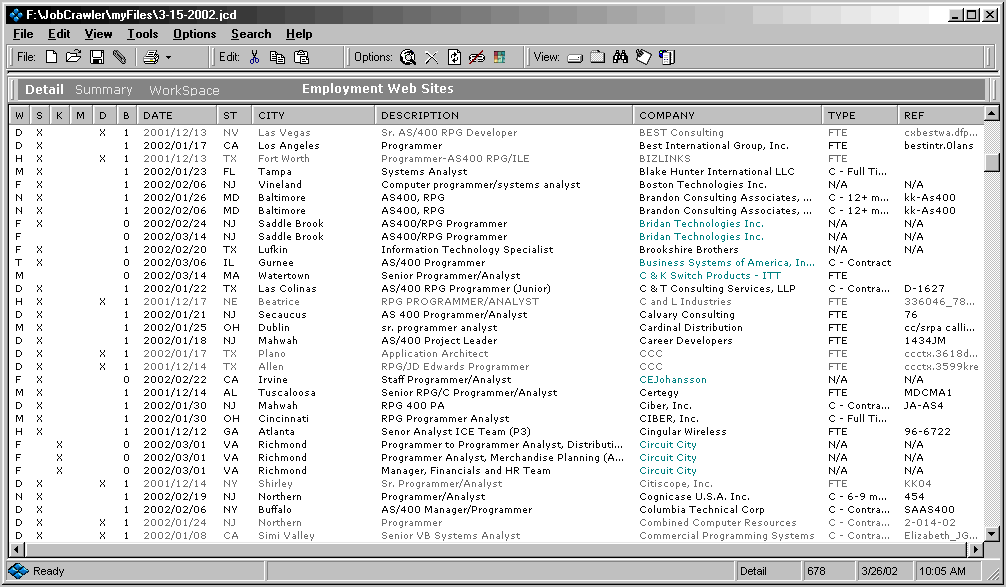1006x587 pixels.
Task: Click the horizontal scrollbar right arrow
Action: (x=976, y=549)
